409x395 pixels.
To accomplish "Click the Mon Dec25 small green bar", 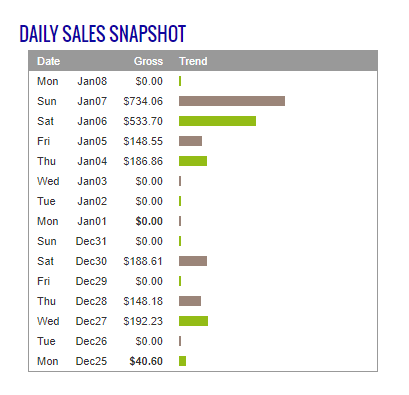I will tap(182, 361).
